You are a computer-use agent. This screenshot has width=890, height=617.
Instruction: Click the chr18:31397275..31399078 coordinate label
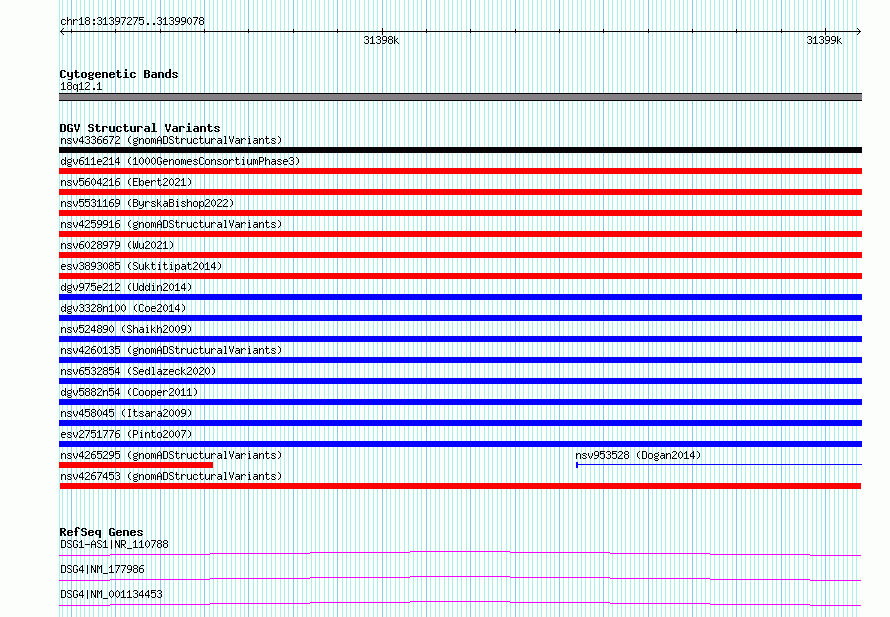132,21
